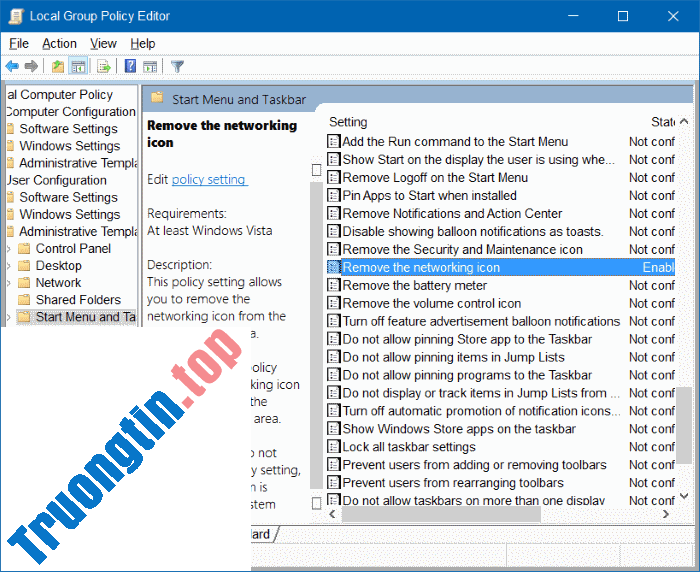Image resolution: width=700 pixels, height=572 pixels.
Task: Click the icon beside Remove the volume control icon
Action: pyautogui.click(x=333, y=303)
